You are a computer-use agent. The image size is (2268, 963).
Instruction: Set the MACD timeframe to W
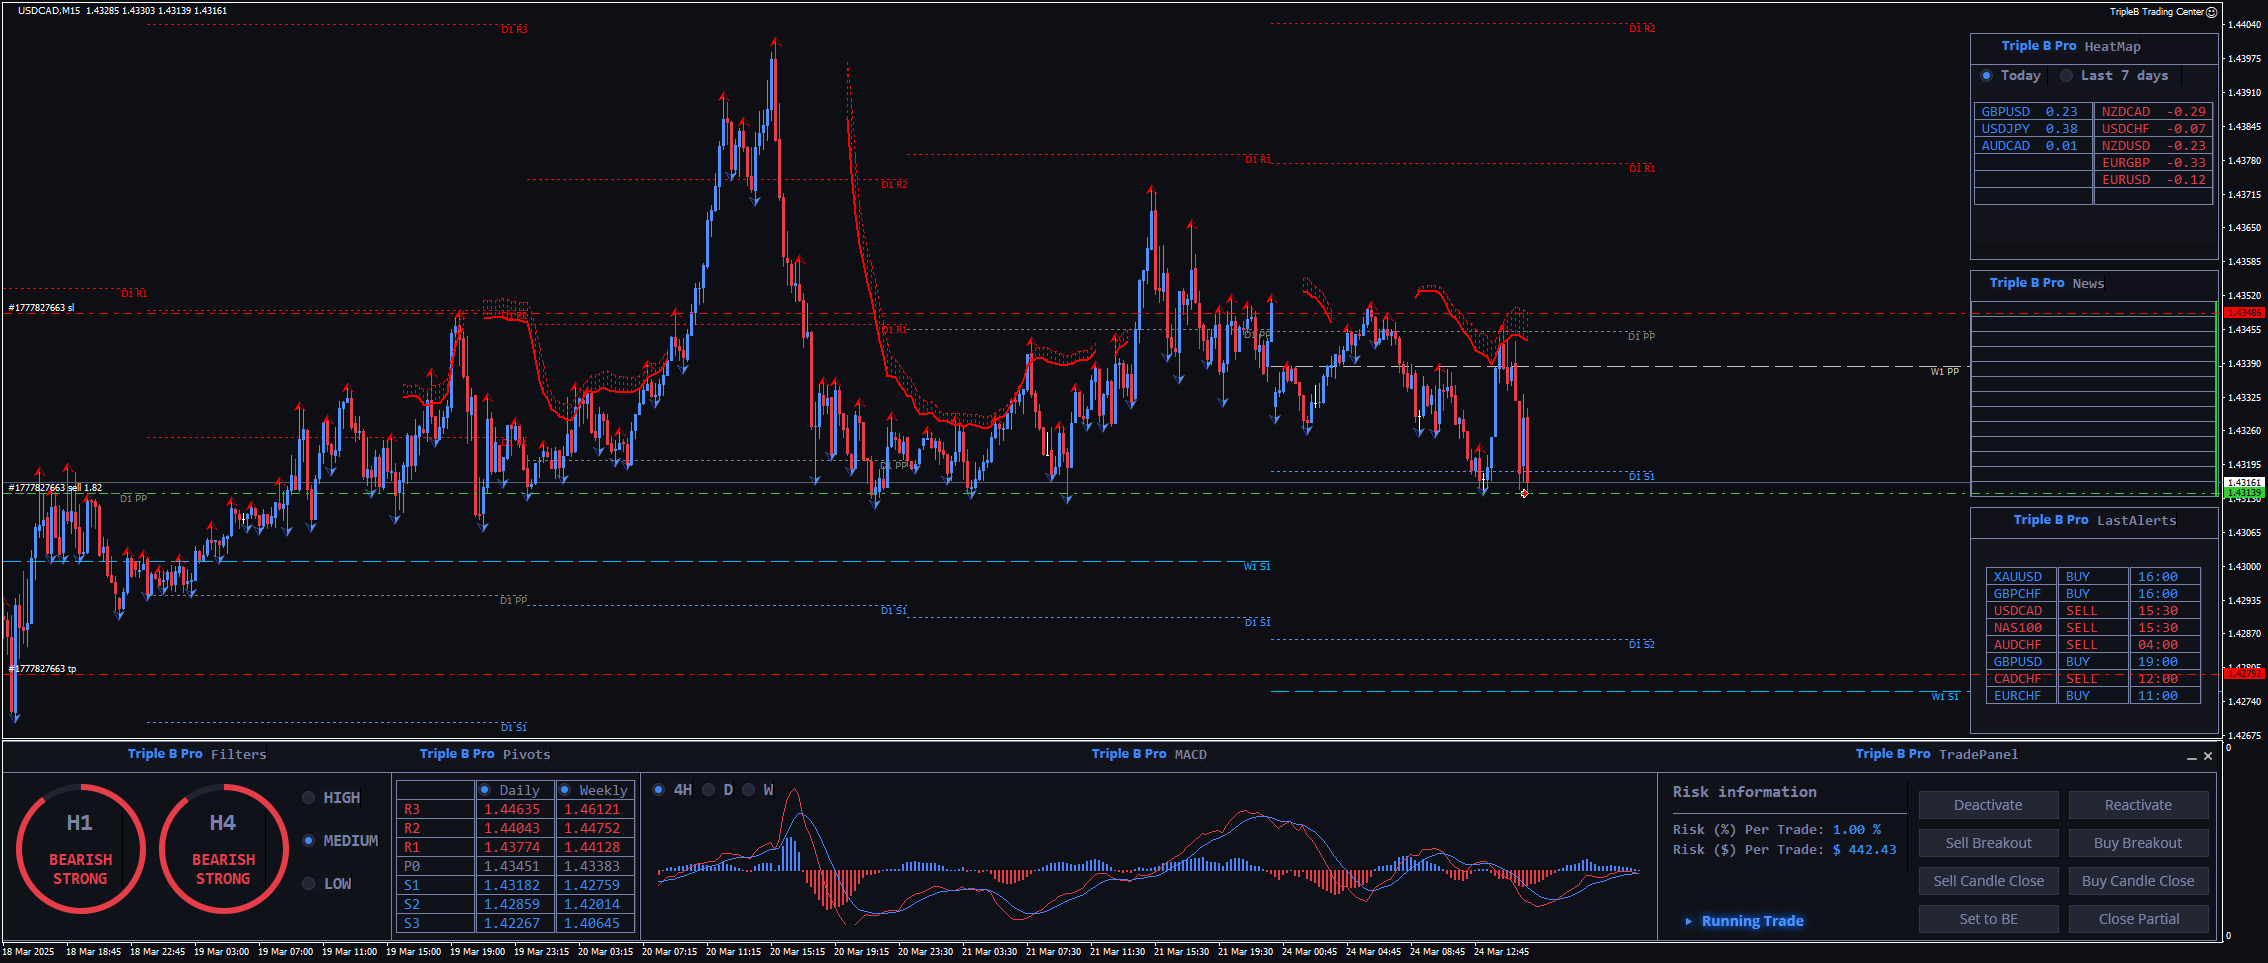point(749,790)
